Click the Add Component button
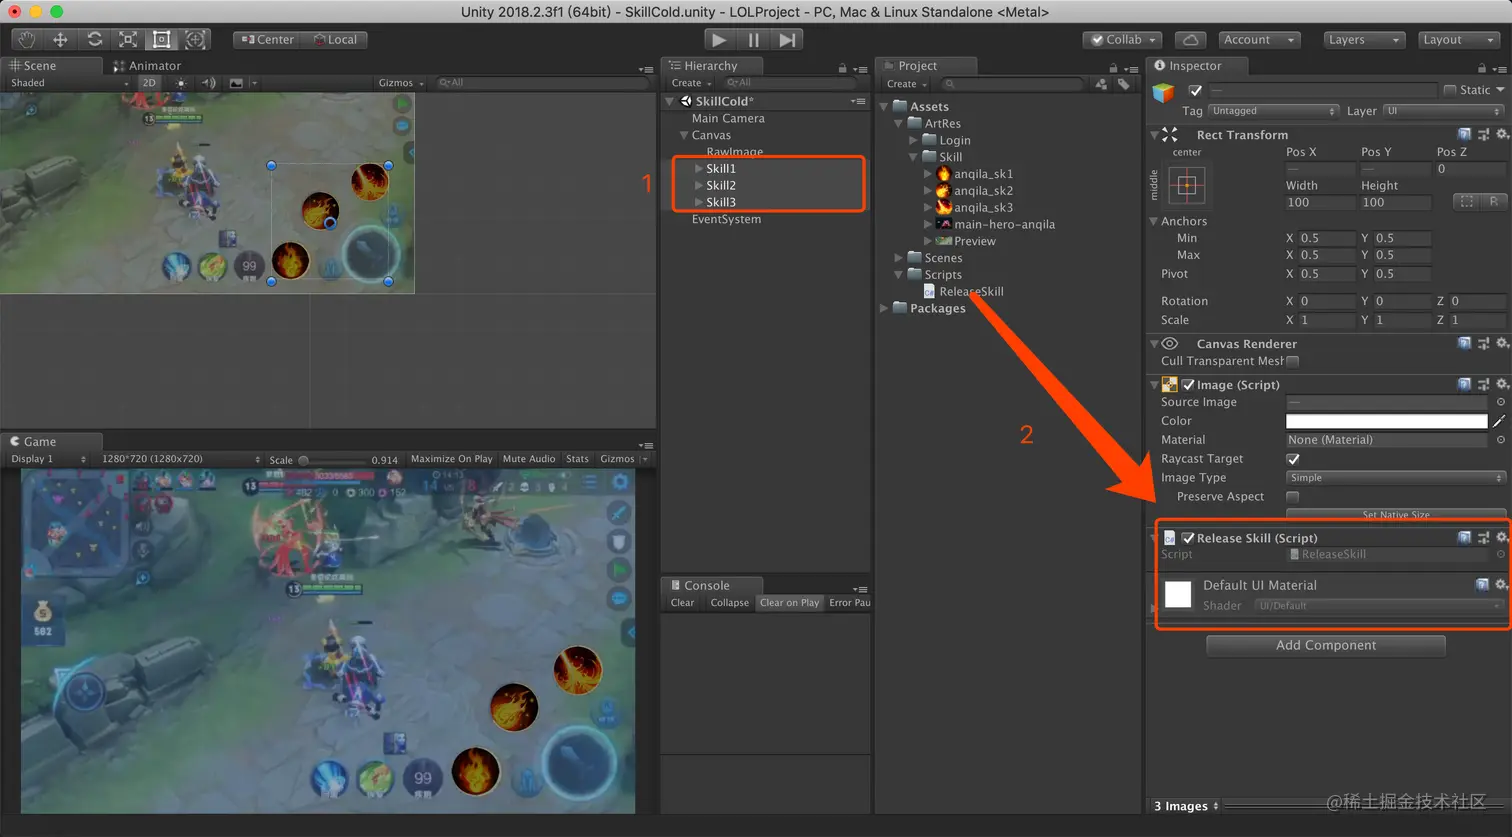 (1326, 645)
